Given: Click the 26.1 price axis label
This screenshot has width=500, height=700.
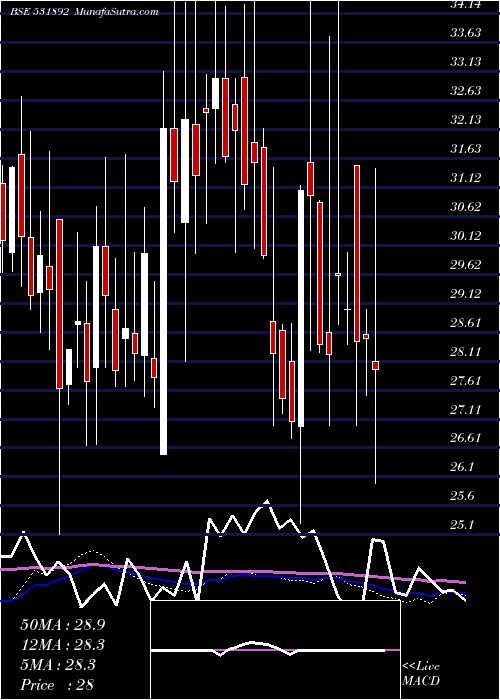Looking at the screenshot, I should (462, 467).
